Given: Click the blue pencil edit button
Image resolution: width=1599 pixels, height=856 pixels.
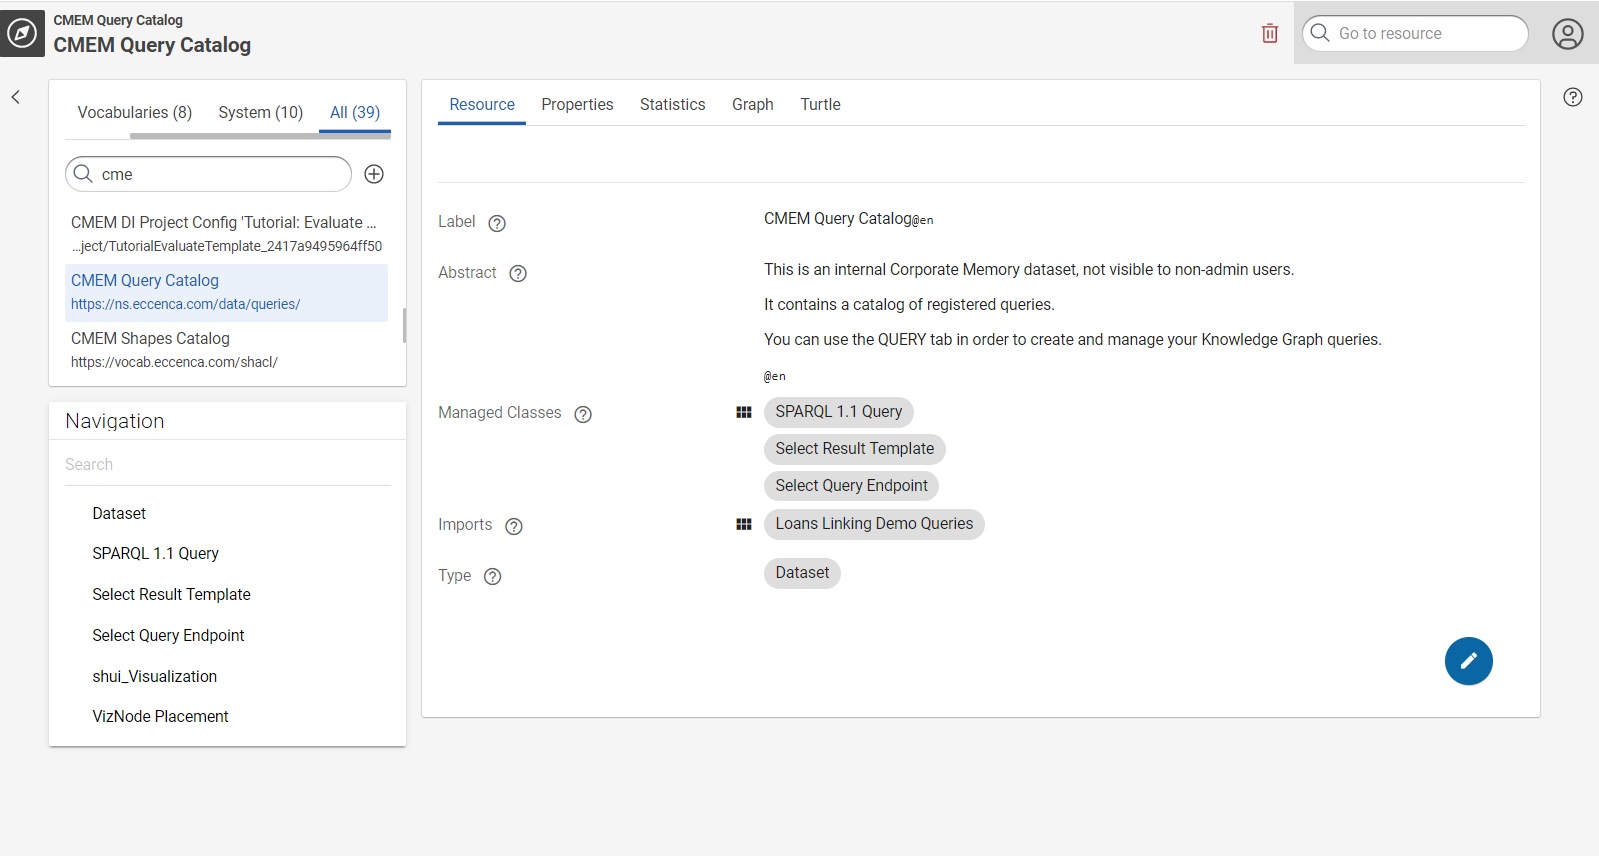Looking at the screenshot, I should pyautogui.click(x=1468, y=661).
